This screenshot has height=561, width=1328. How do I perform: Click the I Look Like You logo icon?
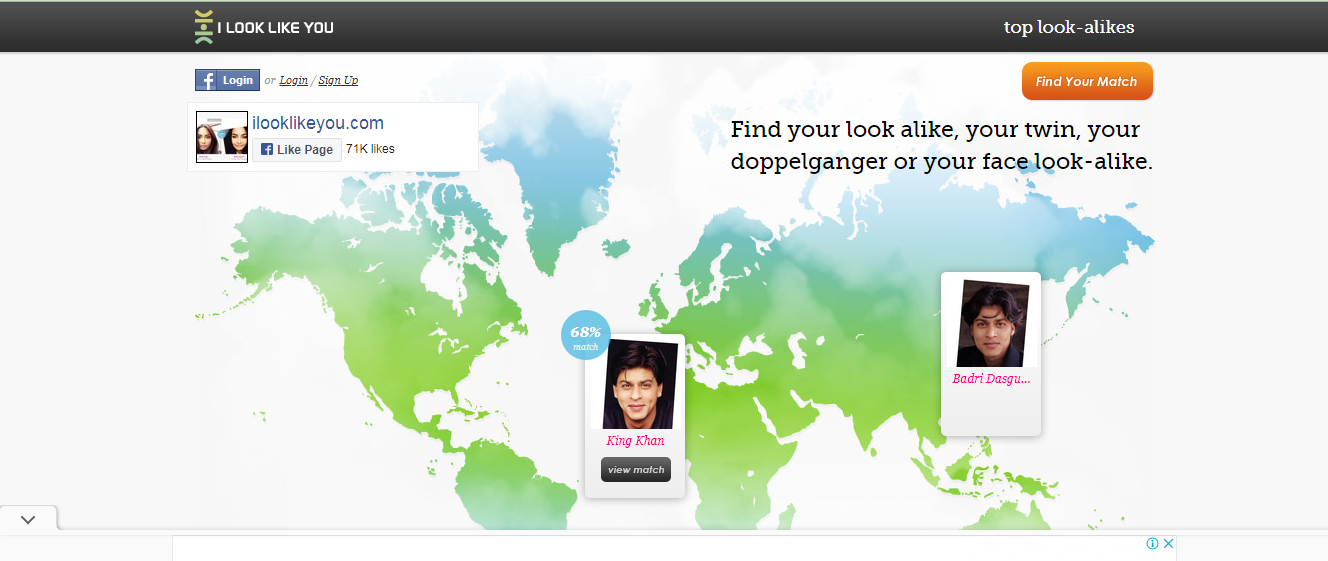(x=204, y=27)
